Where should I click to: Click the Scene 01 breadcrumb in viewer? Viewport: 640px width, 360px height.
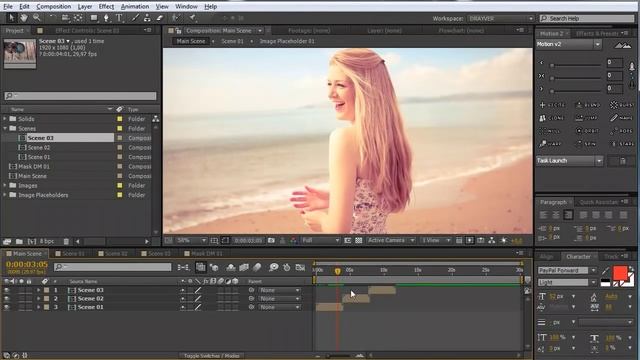(232, 41)
